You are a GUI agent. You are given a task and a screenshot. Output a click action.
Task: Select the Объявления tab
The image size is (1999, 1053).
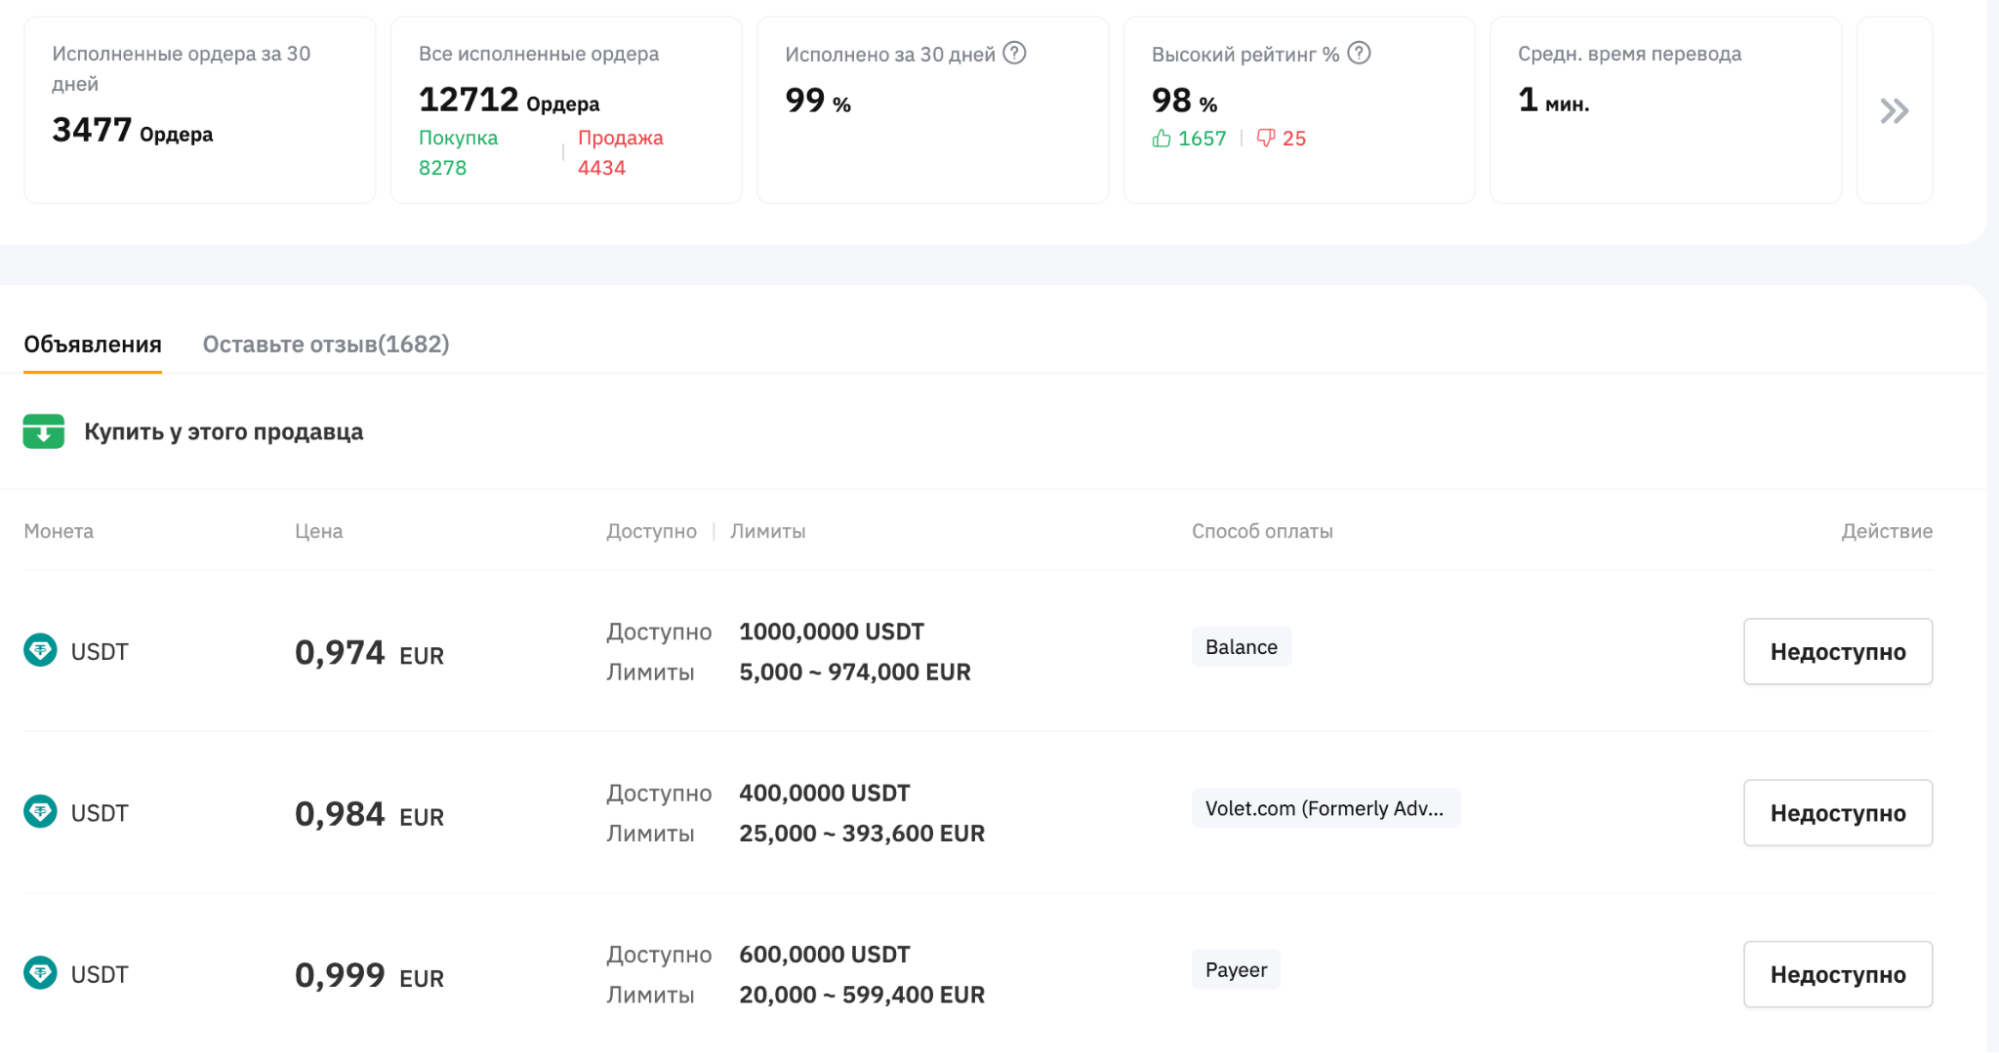pyautogui.click(x=93, y=344)
